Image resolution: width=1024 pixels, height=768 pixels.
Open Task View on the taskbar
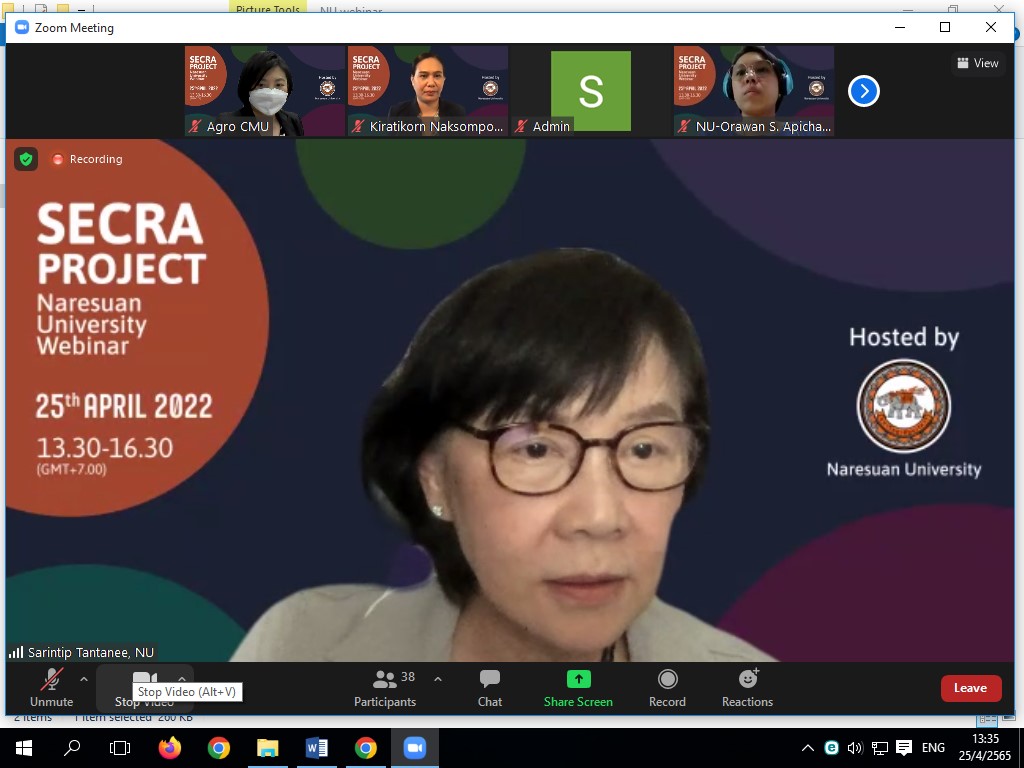coord(120,748)
